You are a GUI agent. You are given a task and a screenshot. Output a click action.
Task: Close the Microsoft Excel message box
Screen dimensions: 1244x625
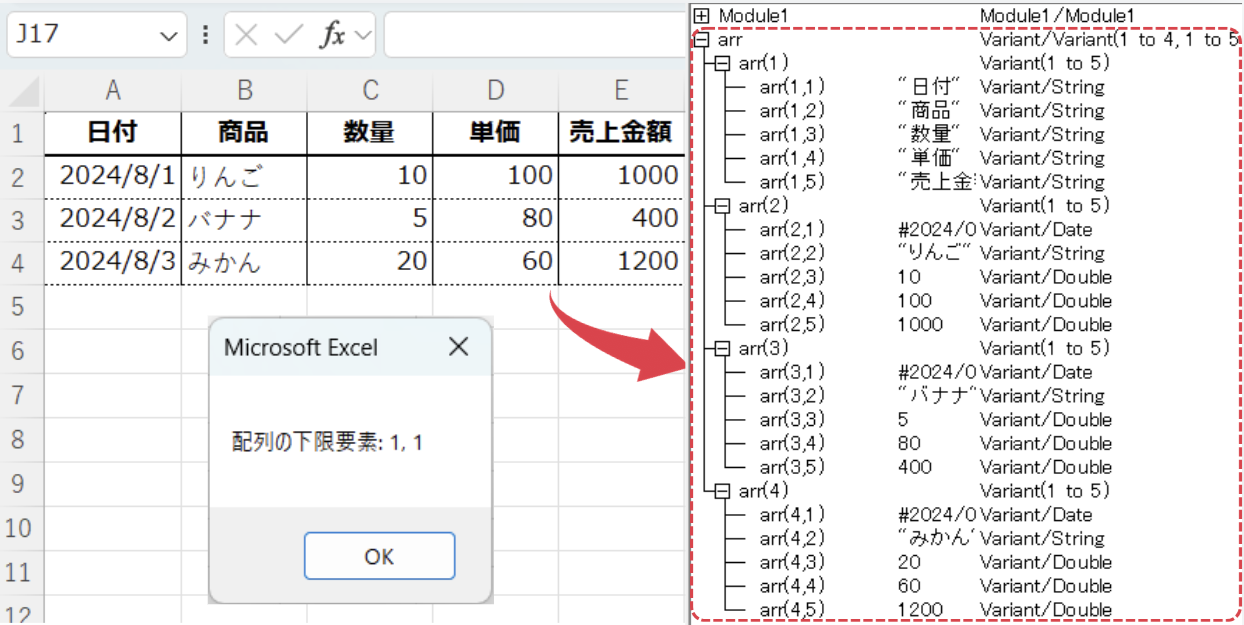tap(458, 347)
